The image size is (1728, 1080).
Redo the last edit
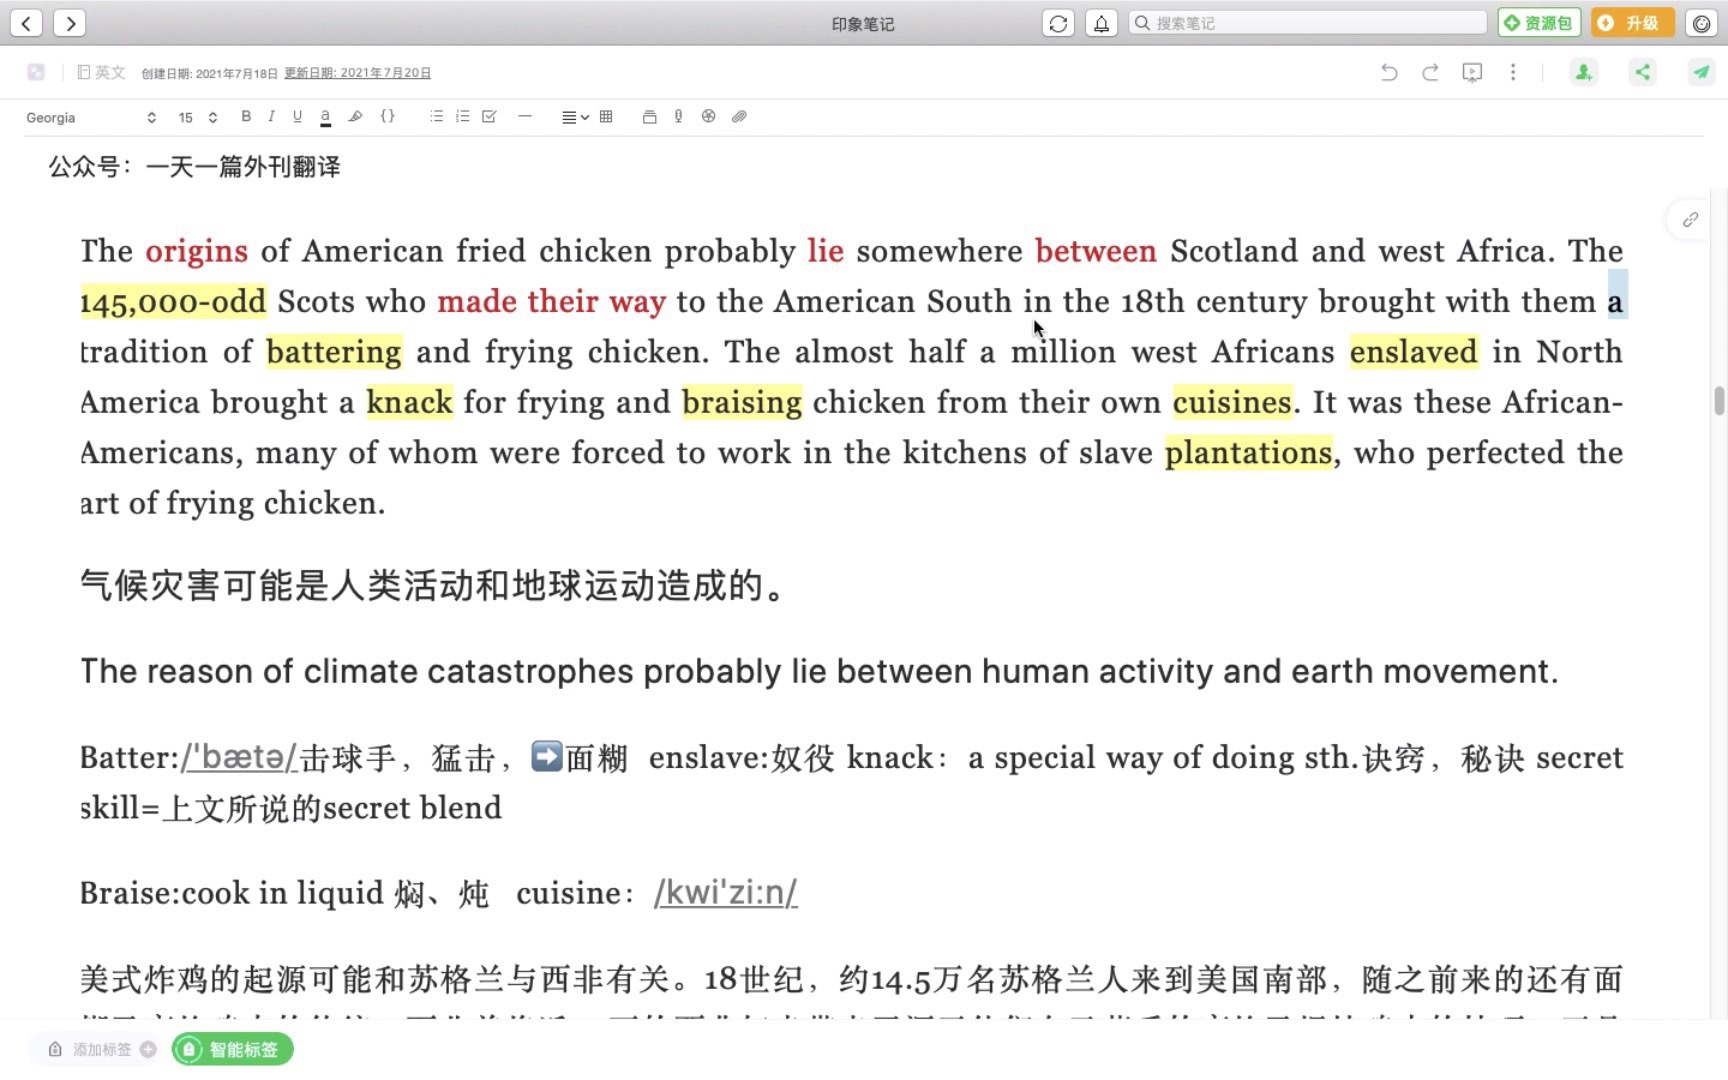pyautogui.click(x=1430, y=72)
